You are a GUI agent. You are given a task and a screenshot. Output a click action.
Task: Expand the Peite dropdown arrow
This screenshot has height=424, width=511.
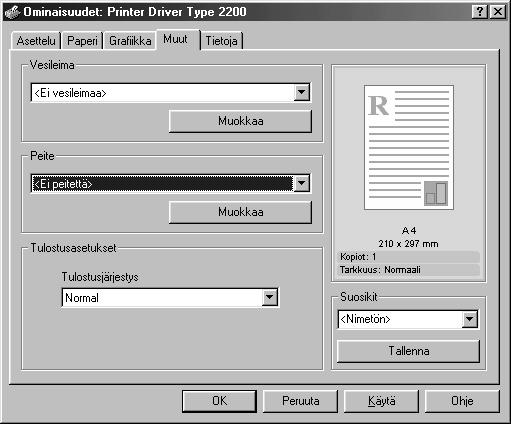tap(302, 183)
